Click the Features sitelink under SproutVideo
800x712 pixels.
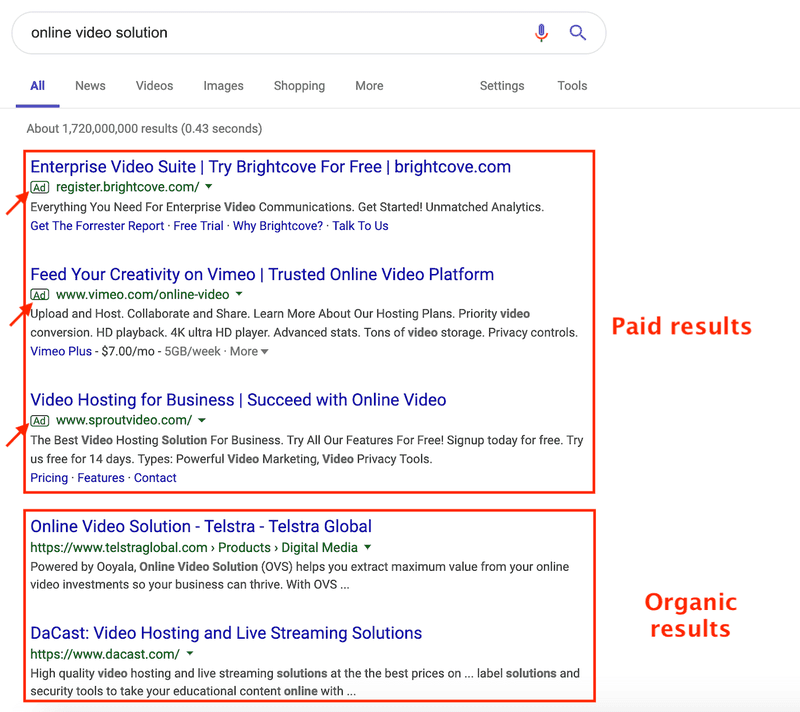[101, 478]
